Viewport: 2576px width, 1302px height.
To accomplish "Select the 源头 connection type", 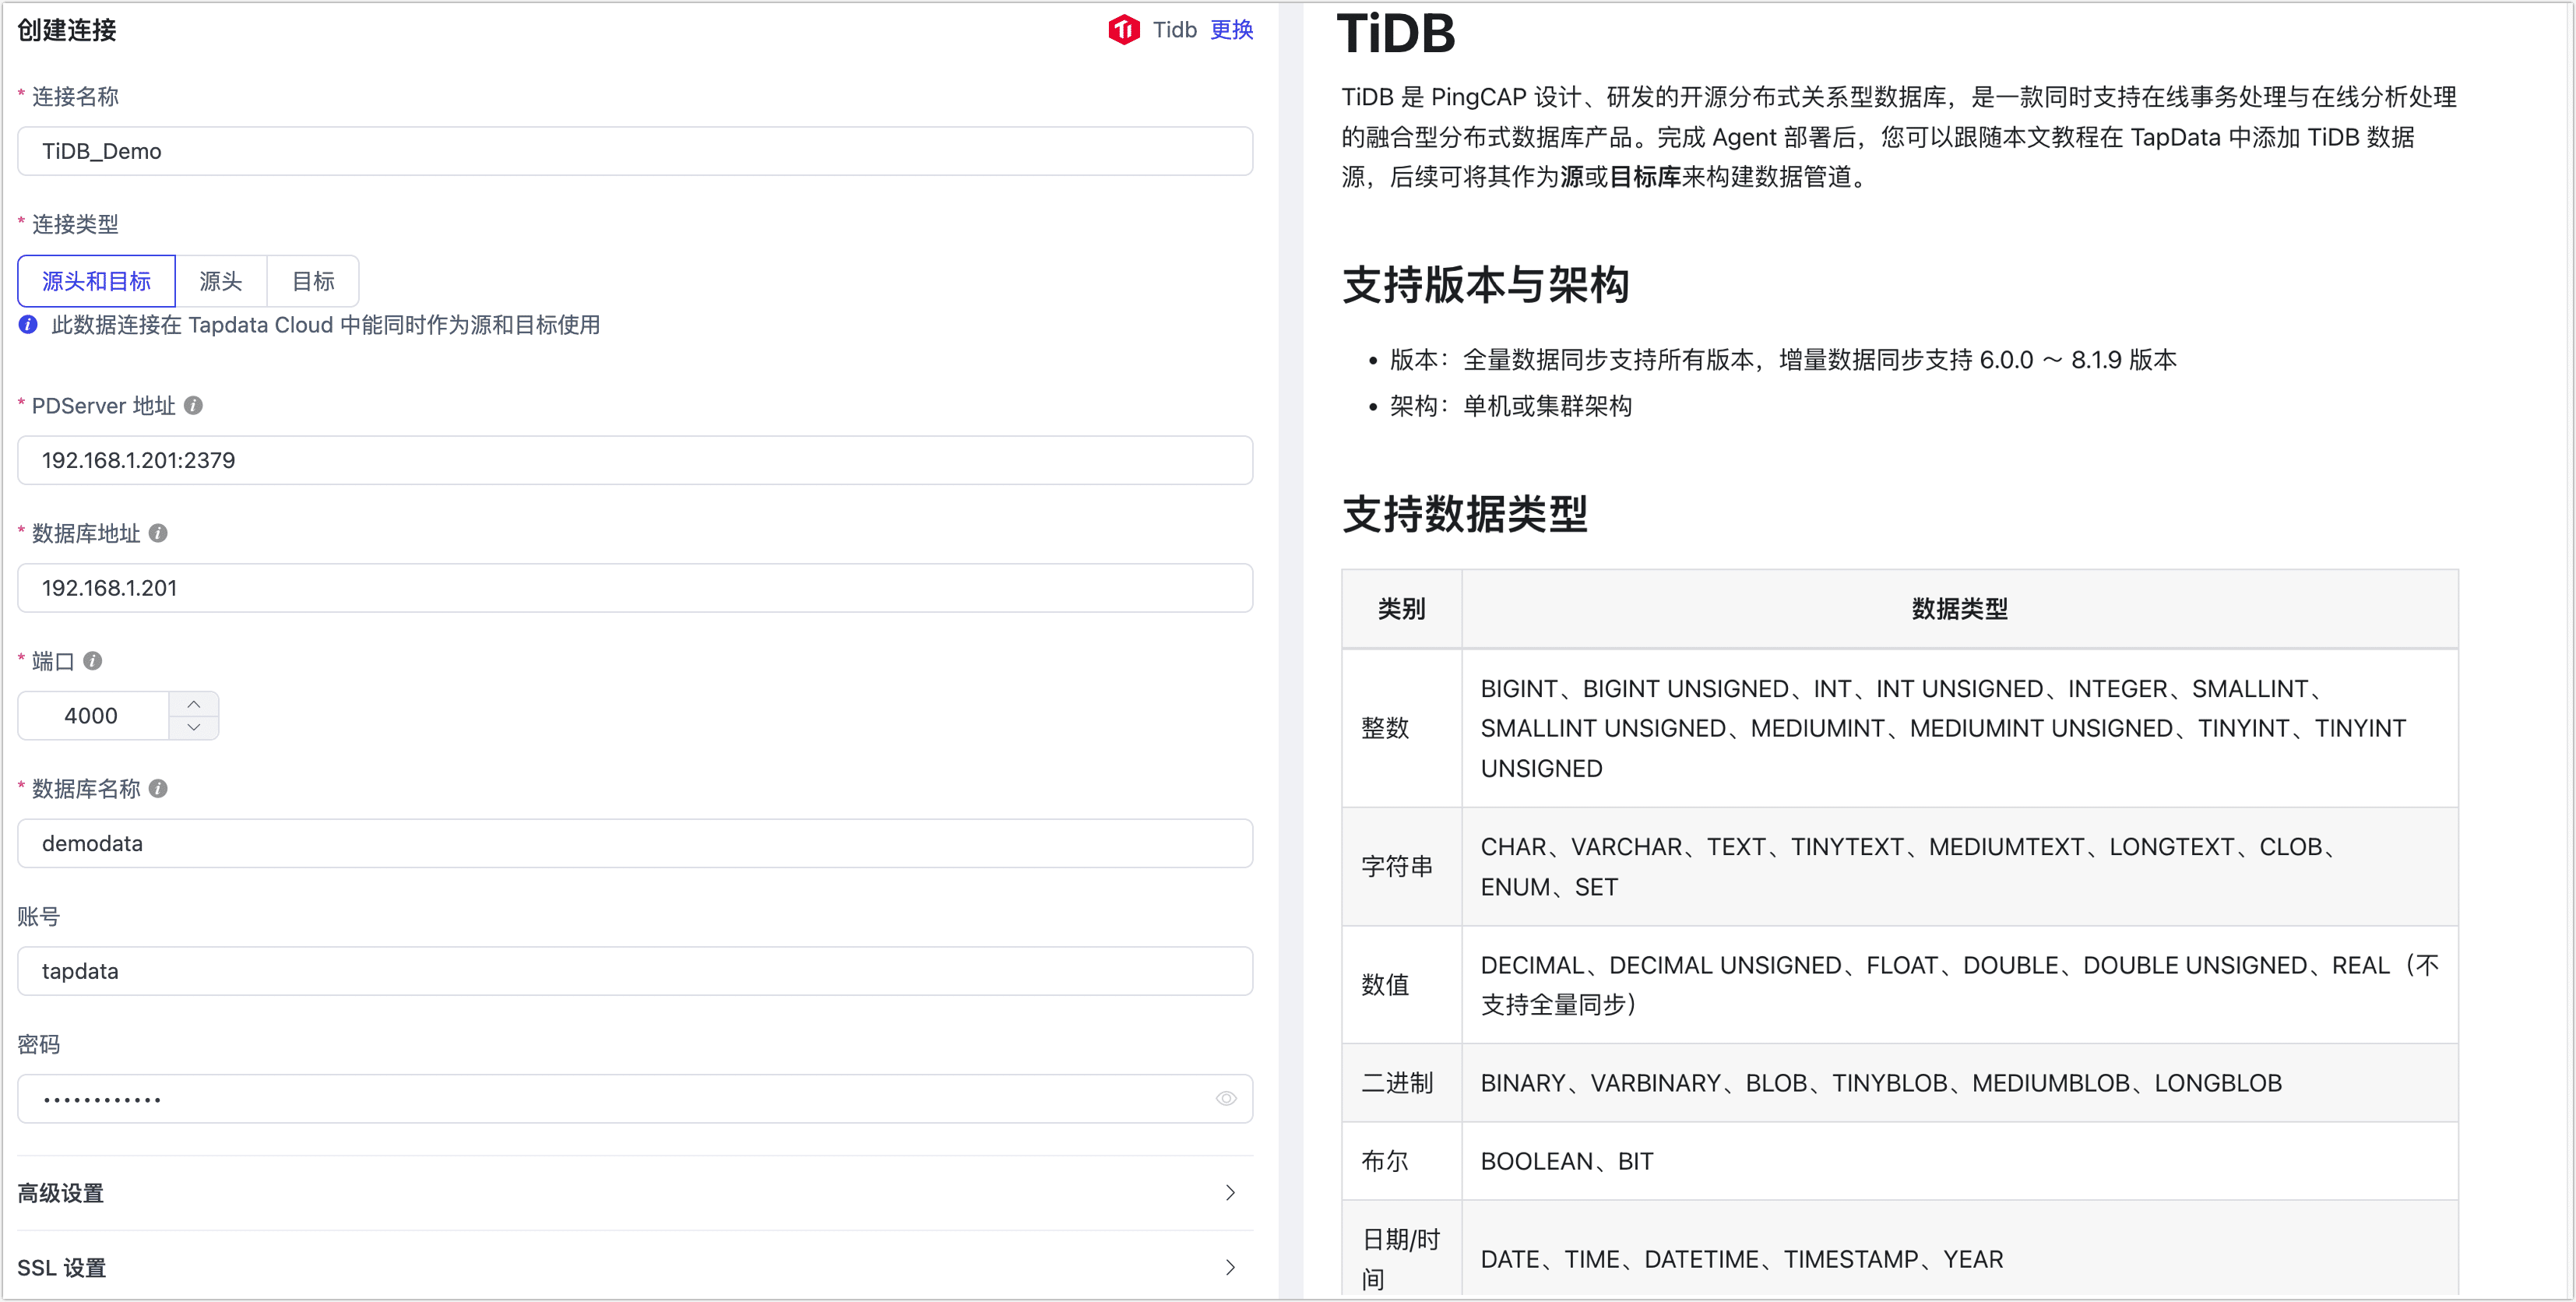I will tap(221, 281).
